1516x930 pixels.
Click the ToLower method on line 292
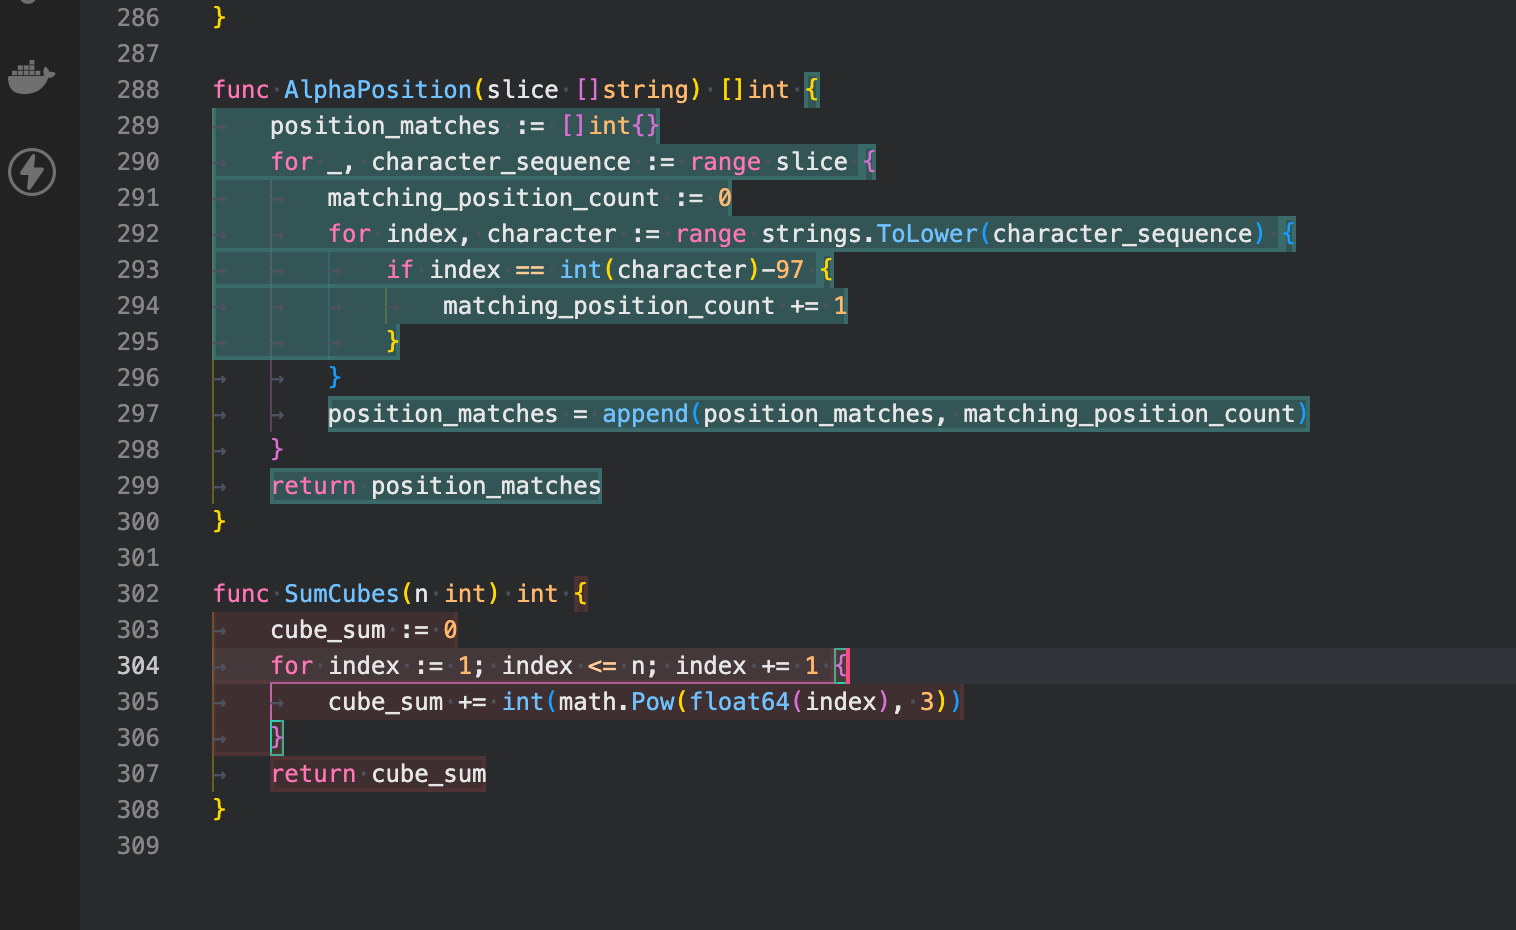click(x=926, y=234)
